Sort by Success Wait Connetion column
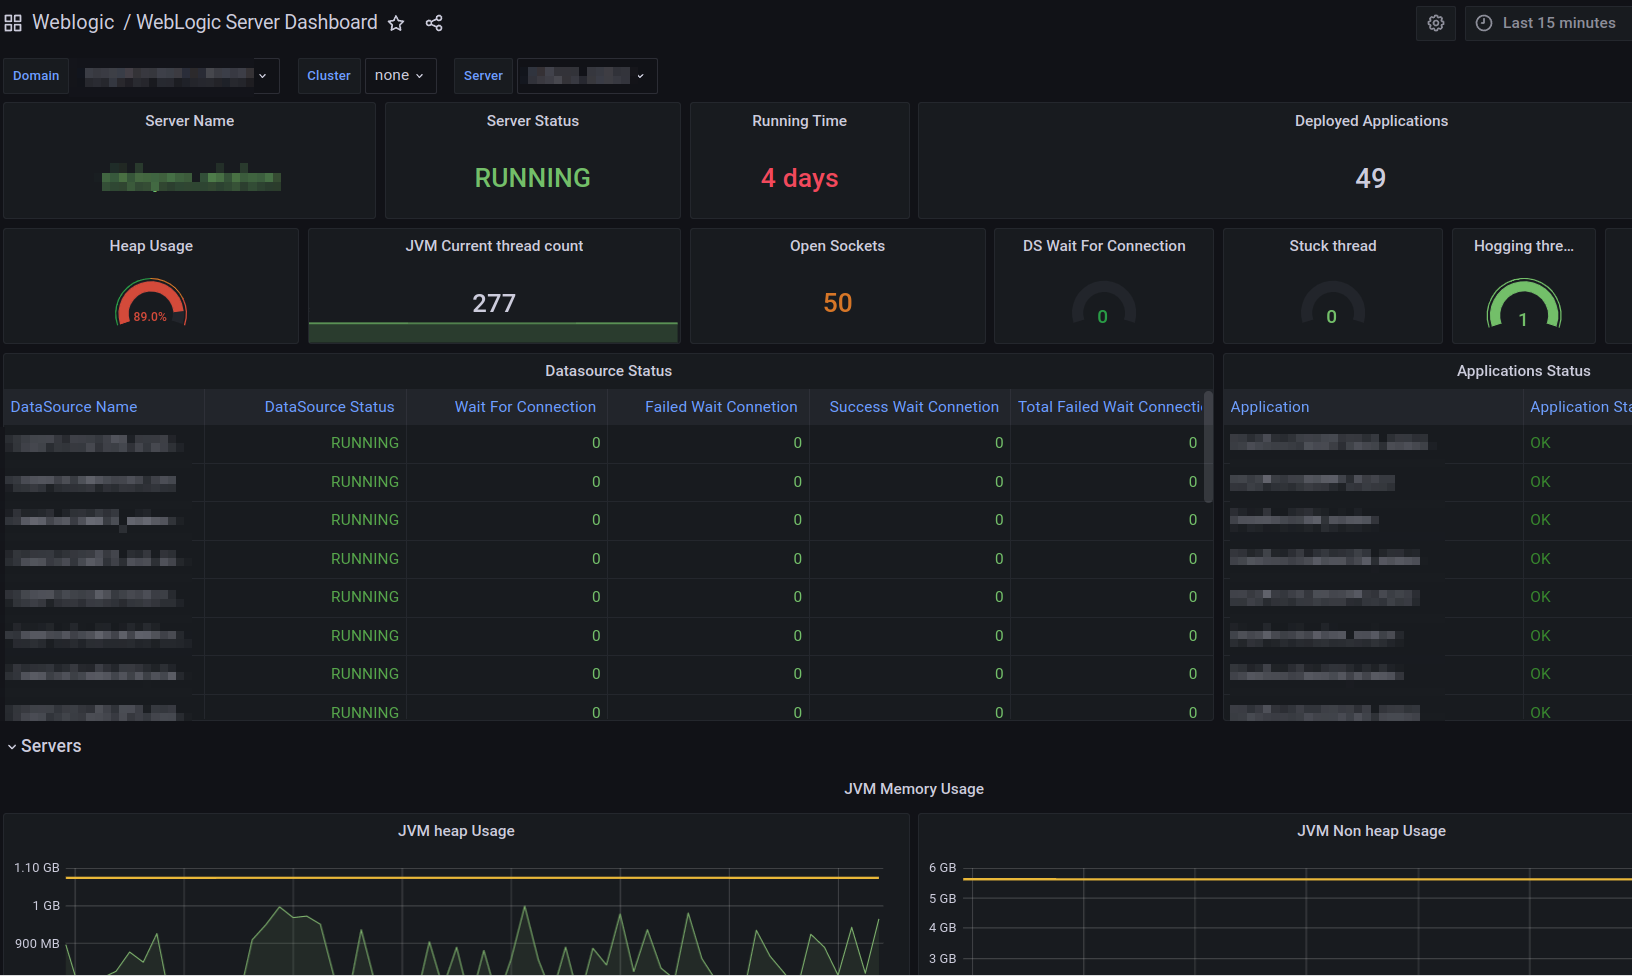 click(914, 407)
